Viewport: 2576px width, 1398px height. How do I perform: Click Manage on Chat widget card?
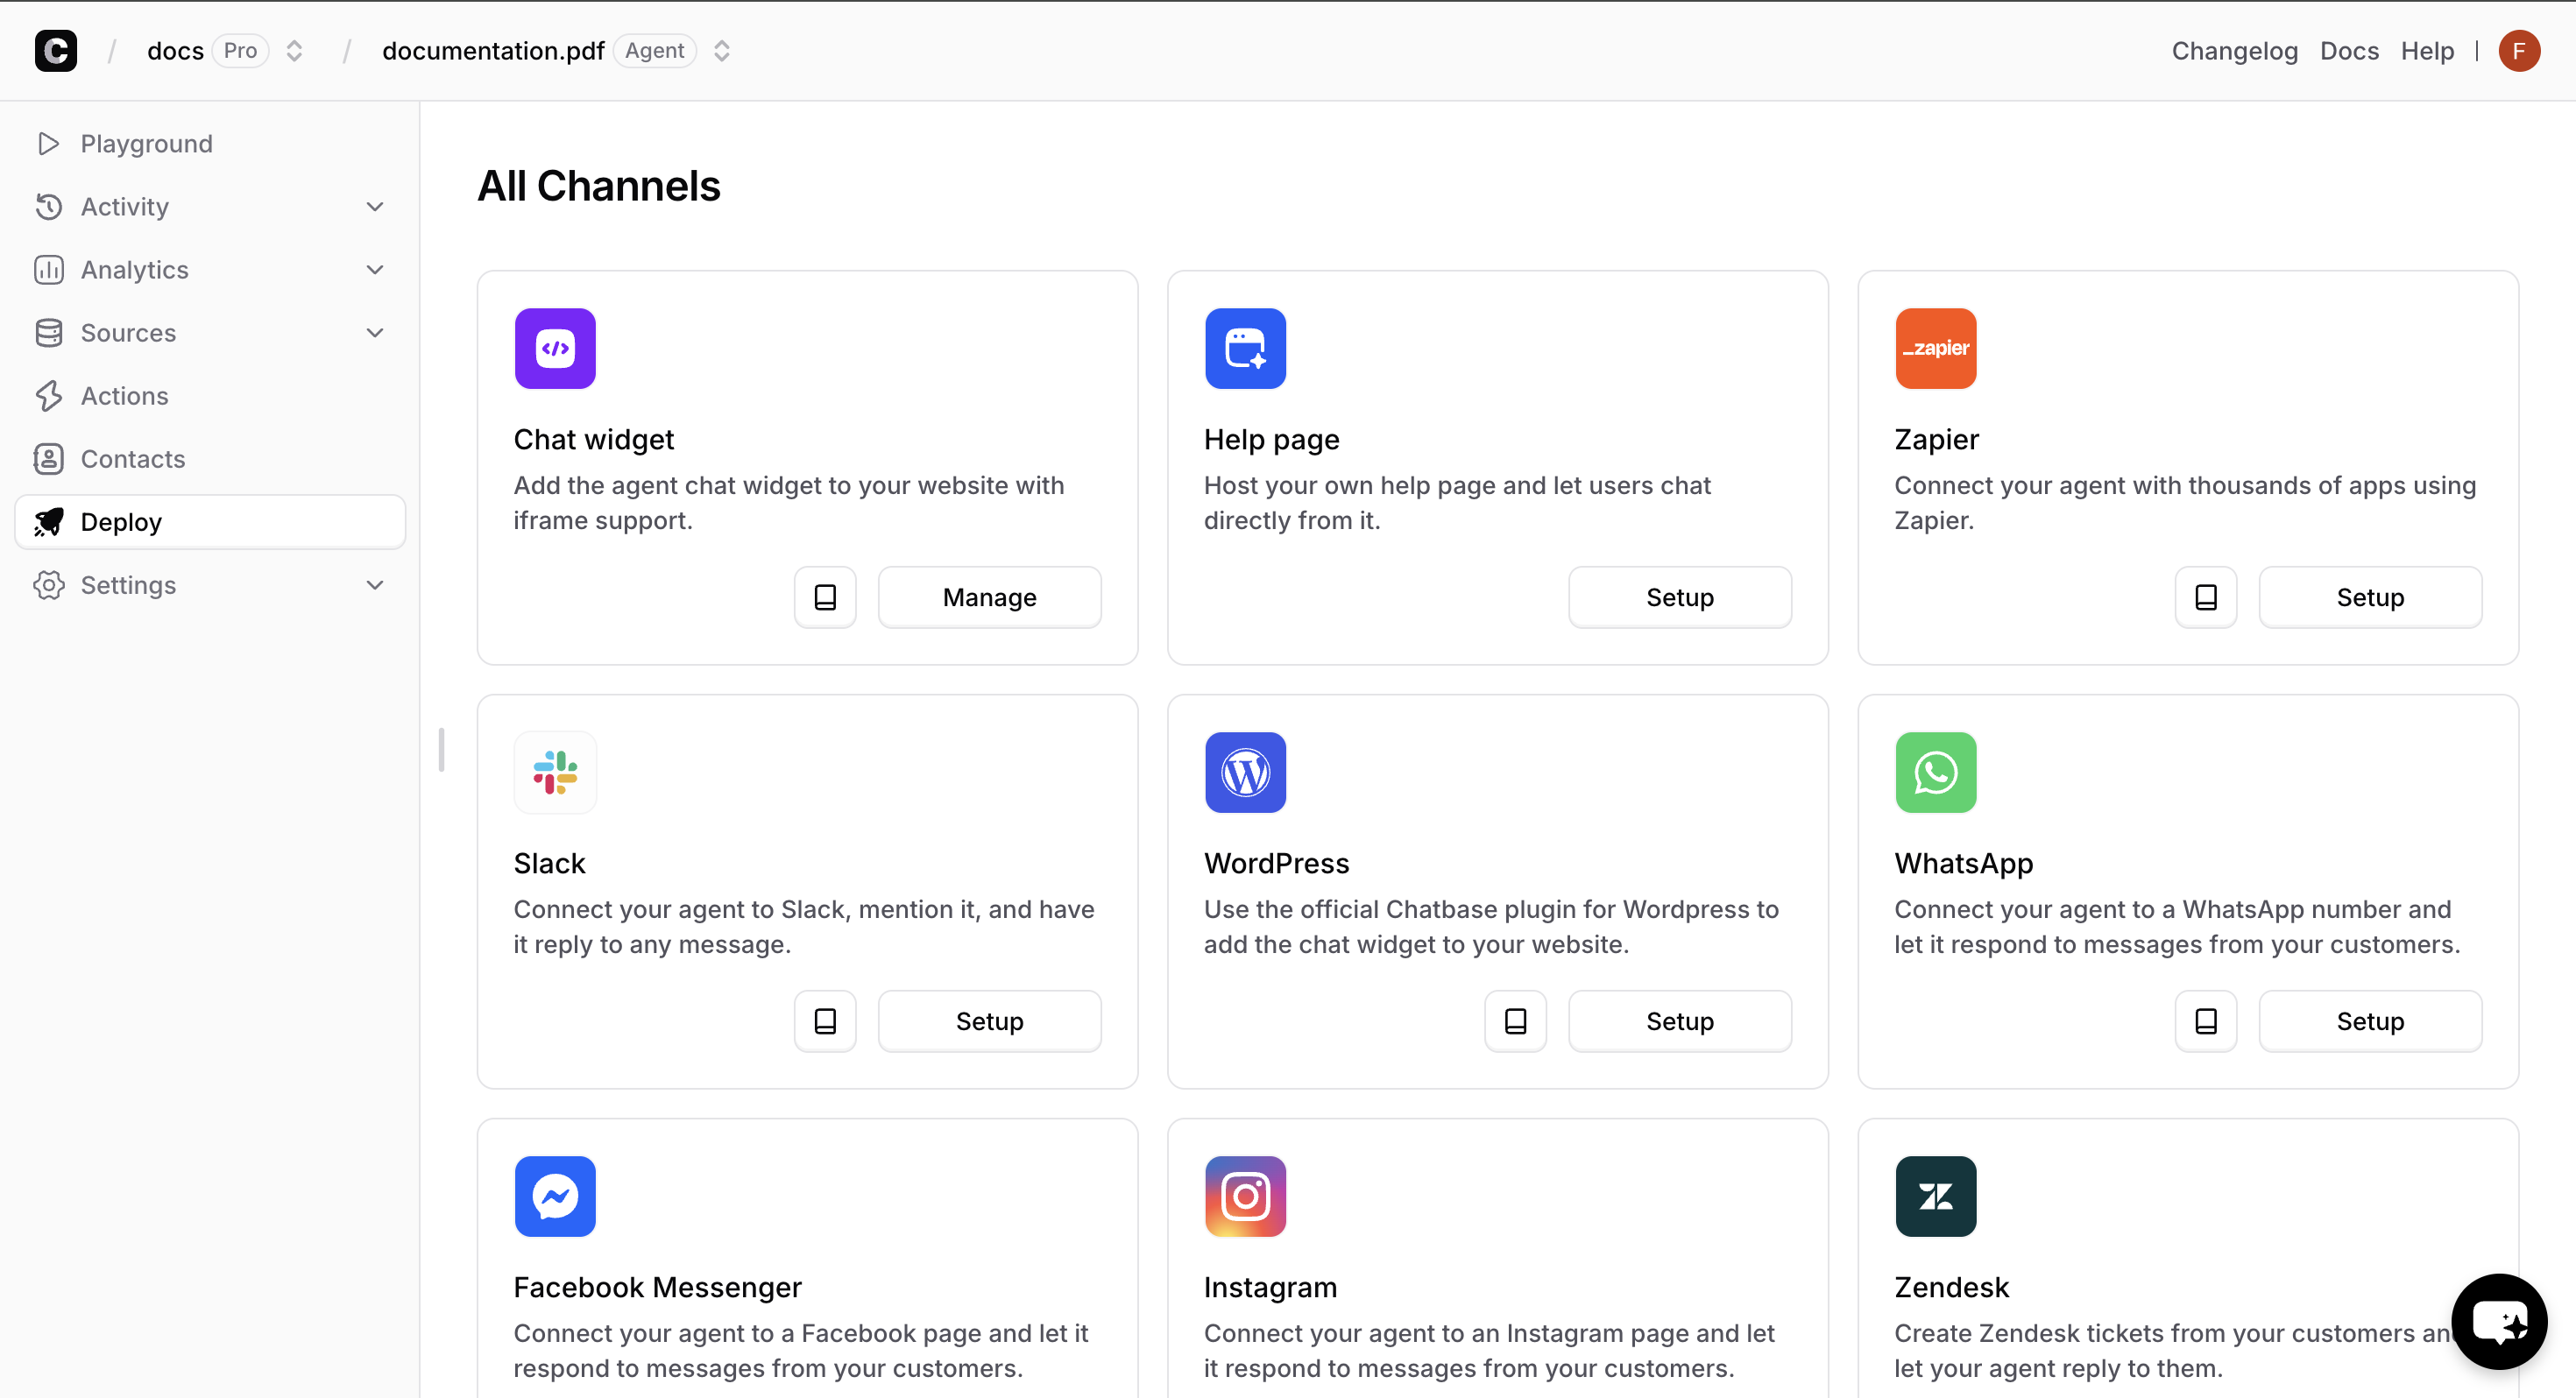coord(989,597)
